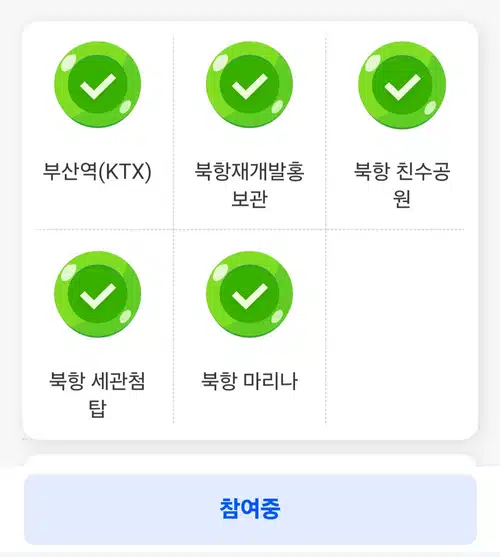500x557 pixels.
Task: Tap white checkmark inside 북항 세관첨탑 stamp
Action: coord(98,296)
